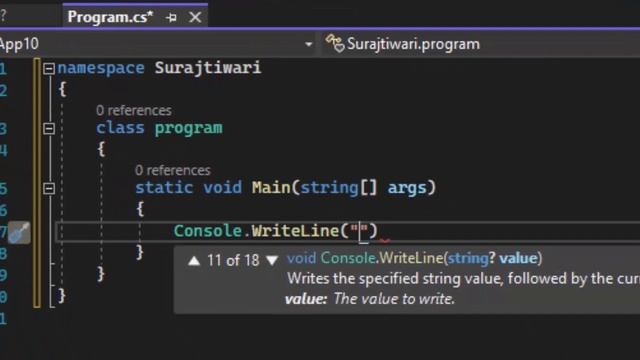The image size is (640, 360).
Task: Click the args parameter
Action: pyautogui.click(x=407, y=188)
